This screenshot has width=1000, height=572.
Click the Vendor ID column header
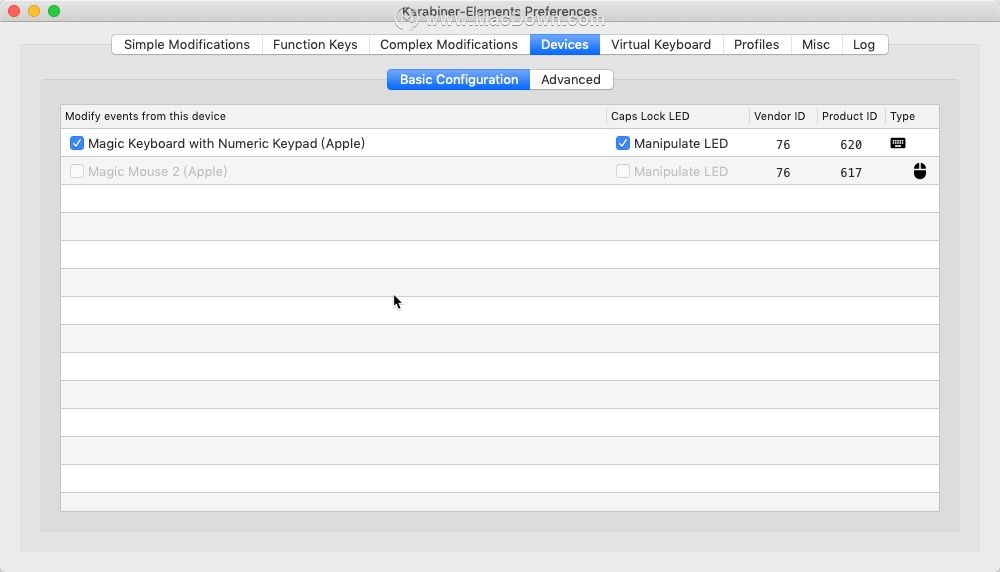[783, 116]
